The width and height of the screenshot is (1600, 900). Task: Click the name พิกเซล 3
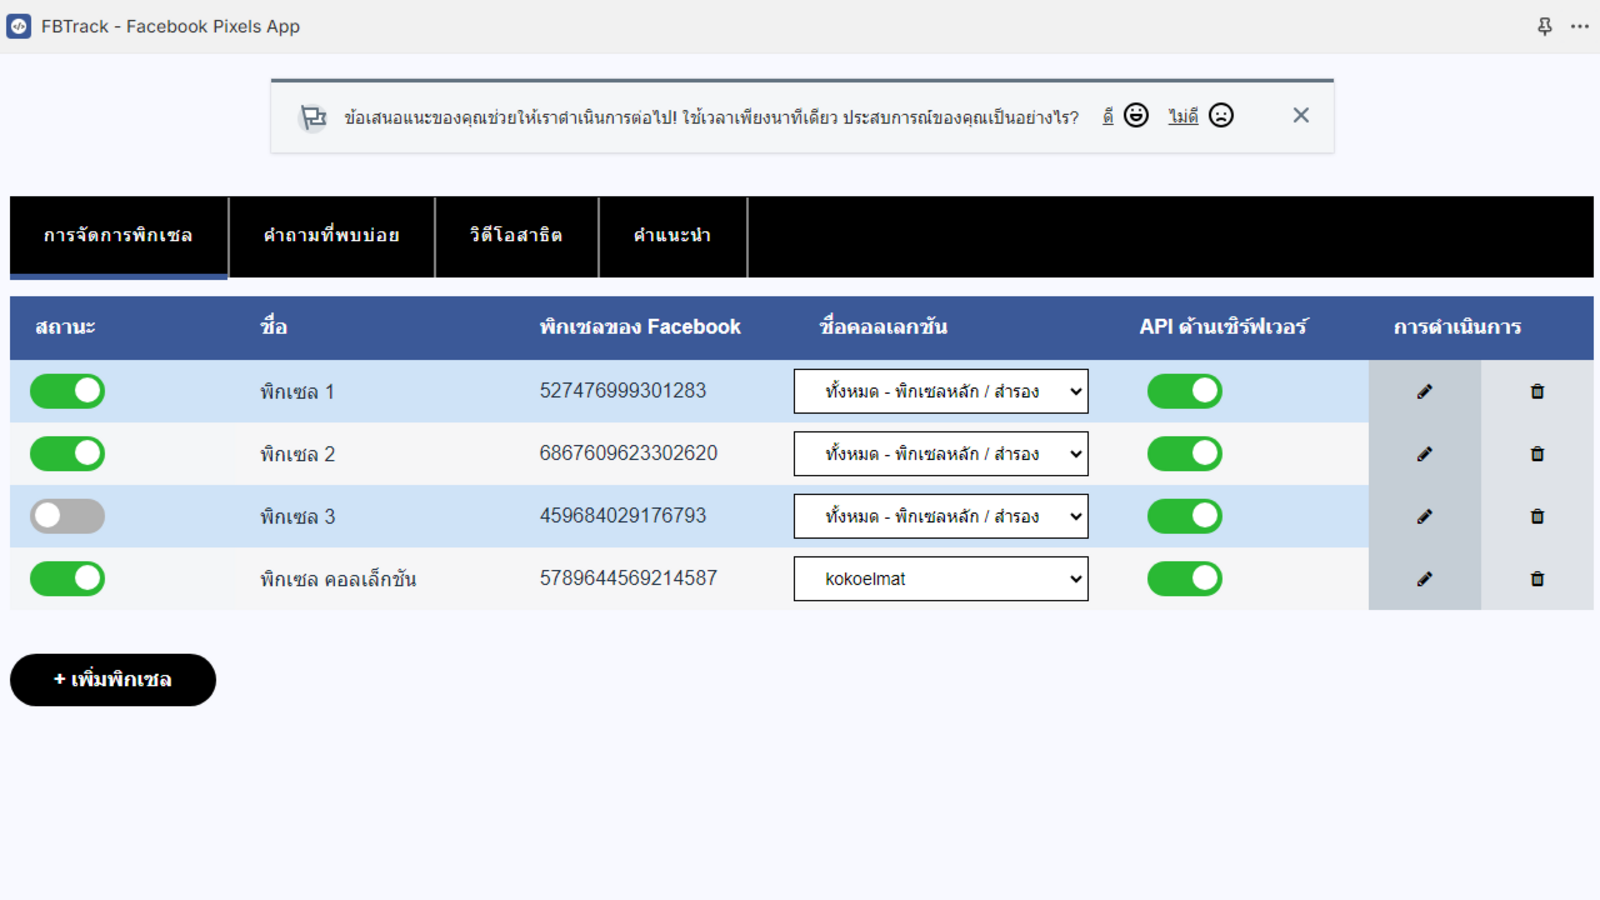(297, 517)
